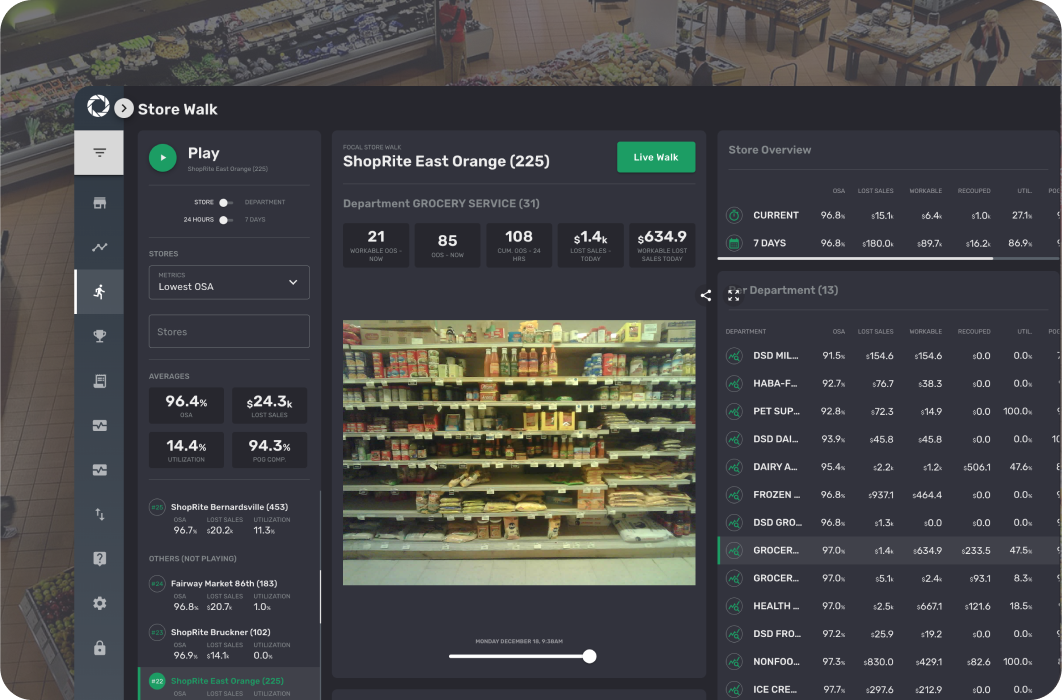
Task: Click the Live Walk button
Action: click(656, 157)
